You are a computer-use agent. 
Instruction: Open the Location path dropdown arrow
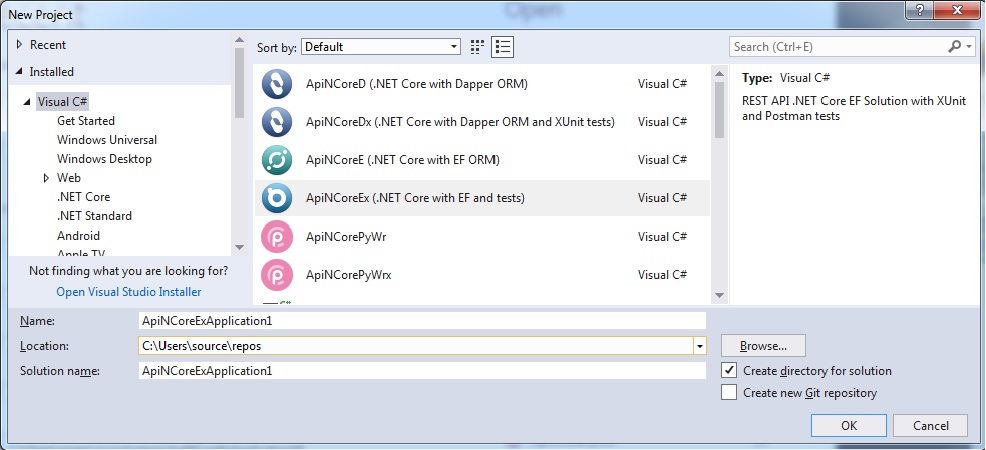click(699, 346)
